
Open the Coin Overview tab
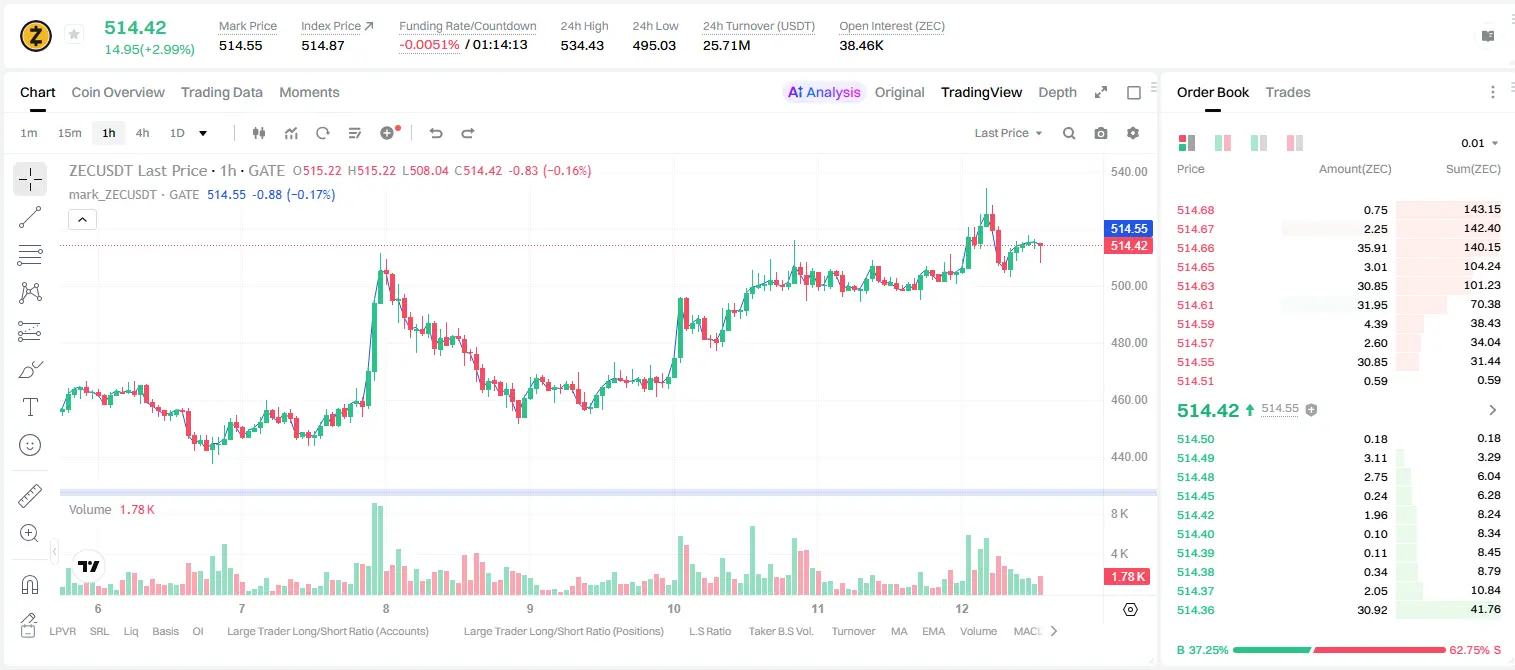118,92
